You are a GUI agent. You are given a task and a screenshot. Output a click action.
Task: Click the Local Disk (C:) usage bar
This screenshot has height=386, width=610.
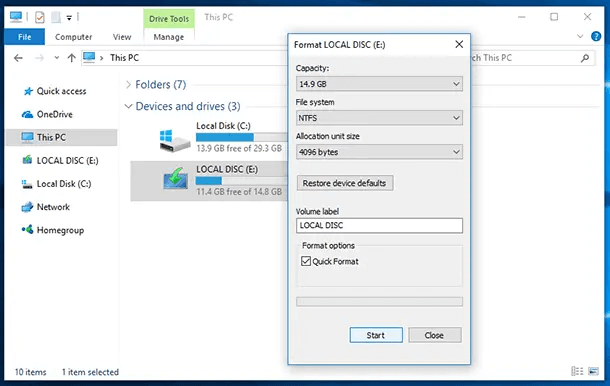point(242,137)
